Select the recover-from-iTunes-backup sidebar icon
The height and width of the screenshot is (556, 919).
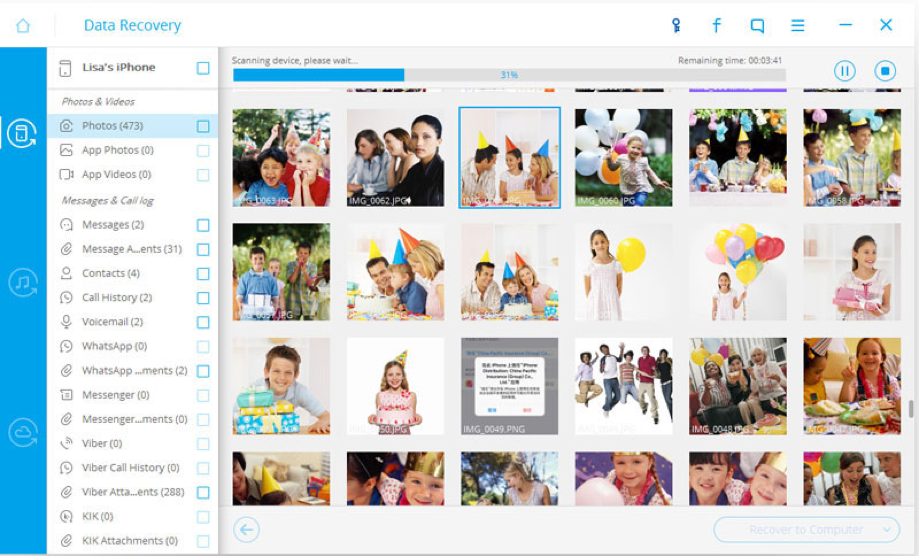23,284
